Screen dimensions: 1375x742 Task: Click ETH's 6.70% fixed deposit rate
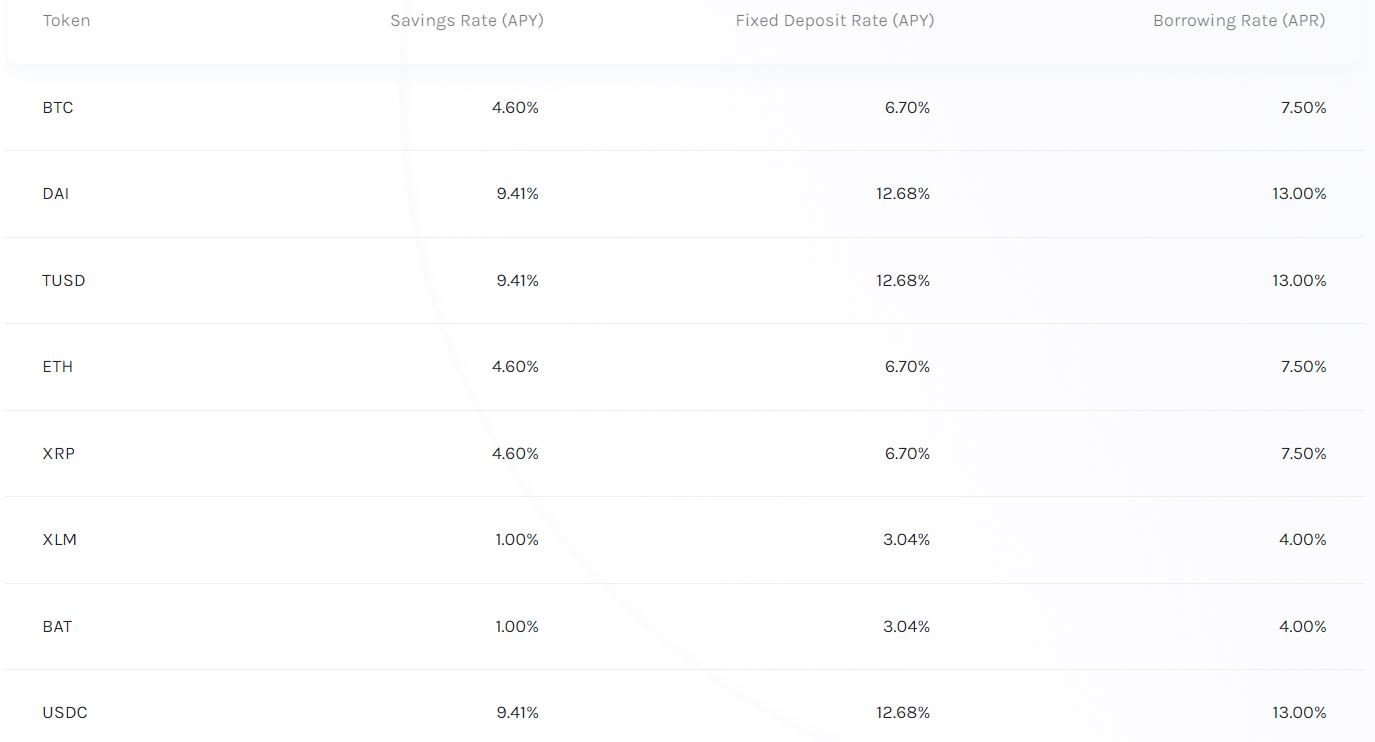point(907,367)
